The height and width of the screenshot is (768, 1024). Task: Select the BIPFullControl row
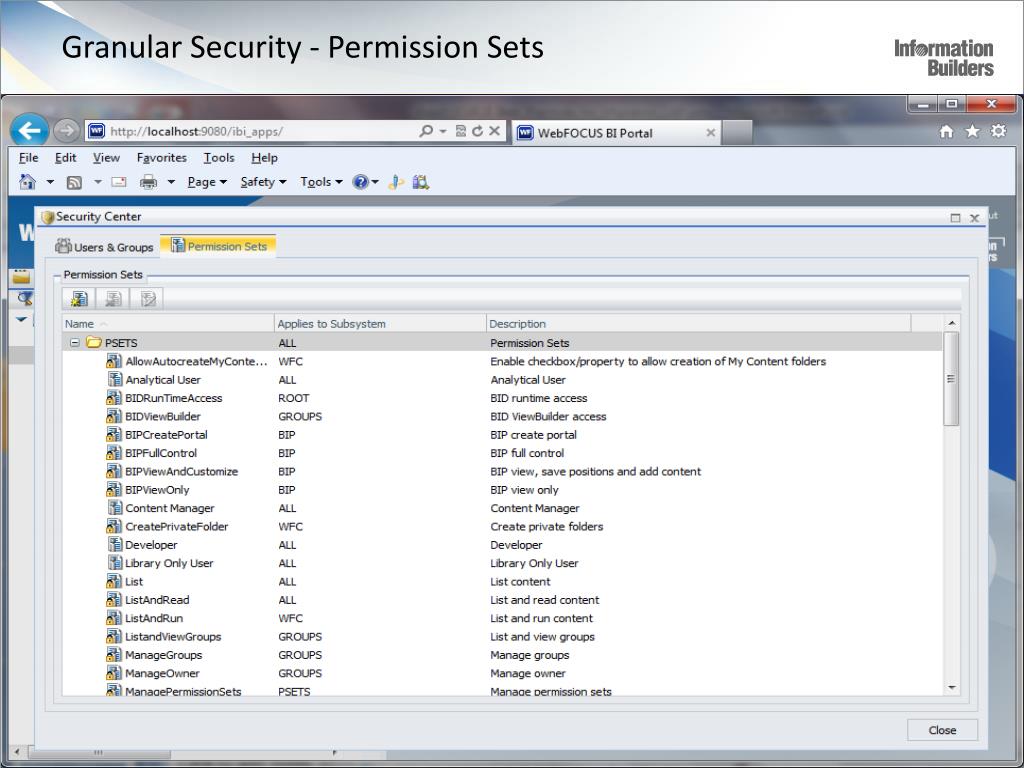point(502,453)
